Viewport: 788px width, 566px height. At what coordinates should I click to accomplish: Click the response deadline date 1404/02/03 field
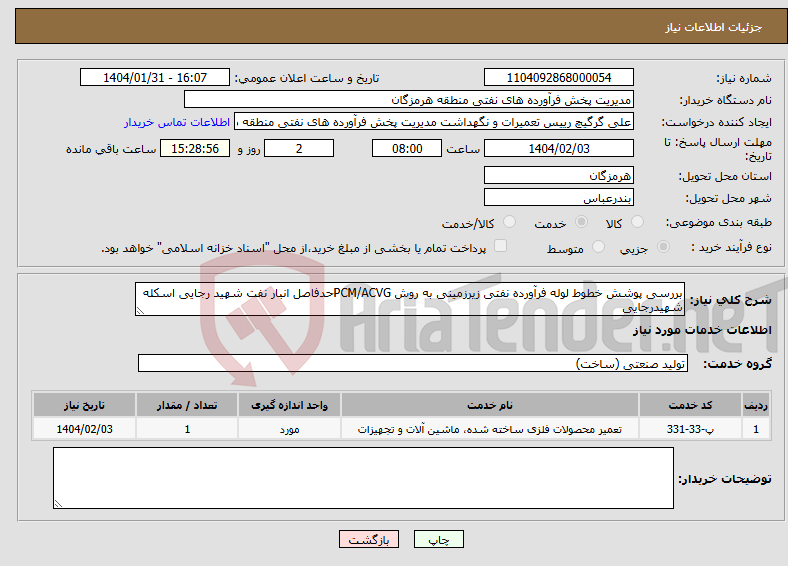click(558, 148)
